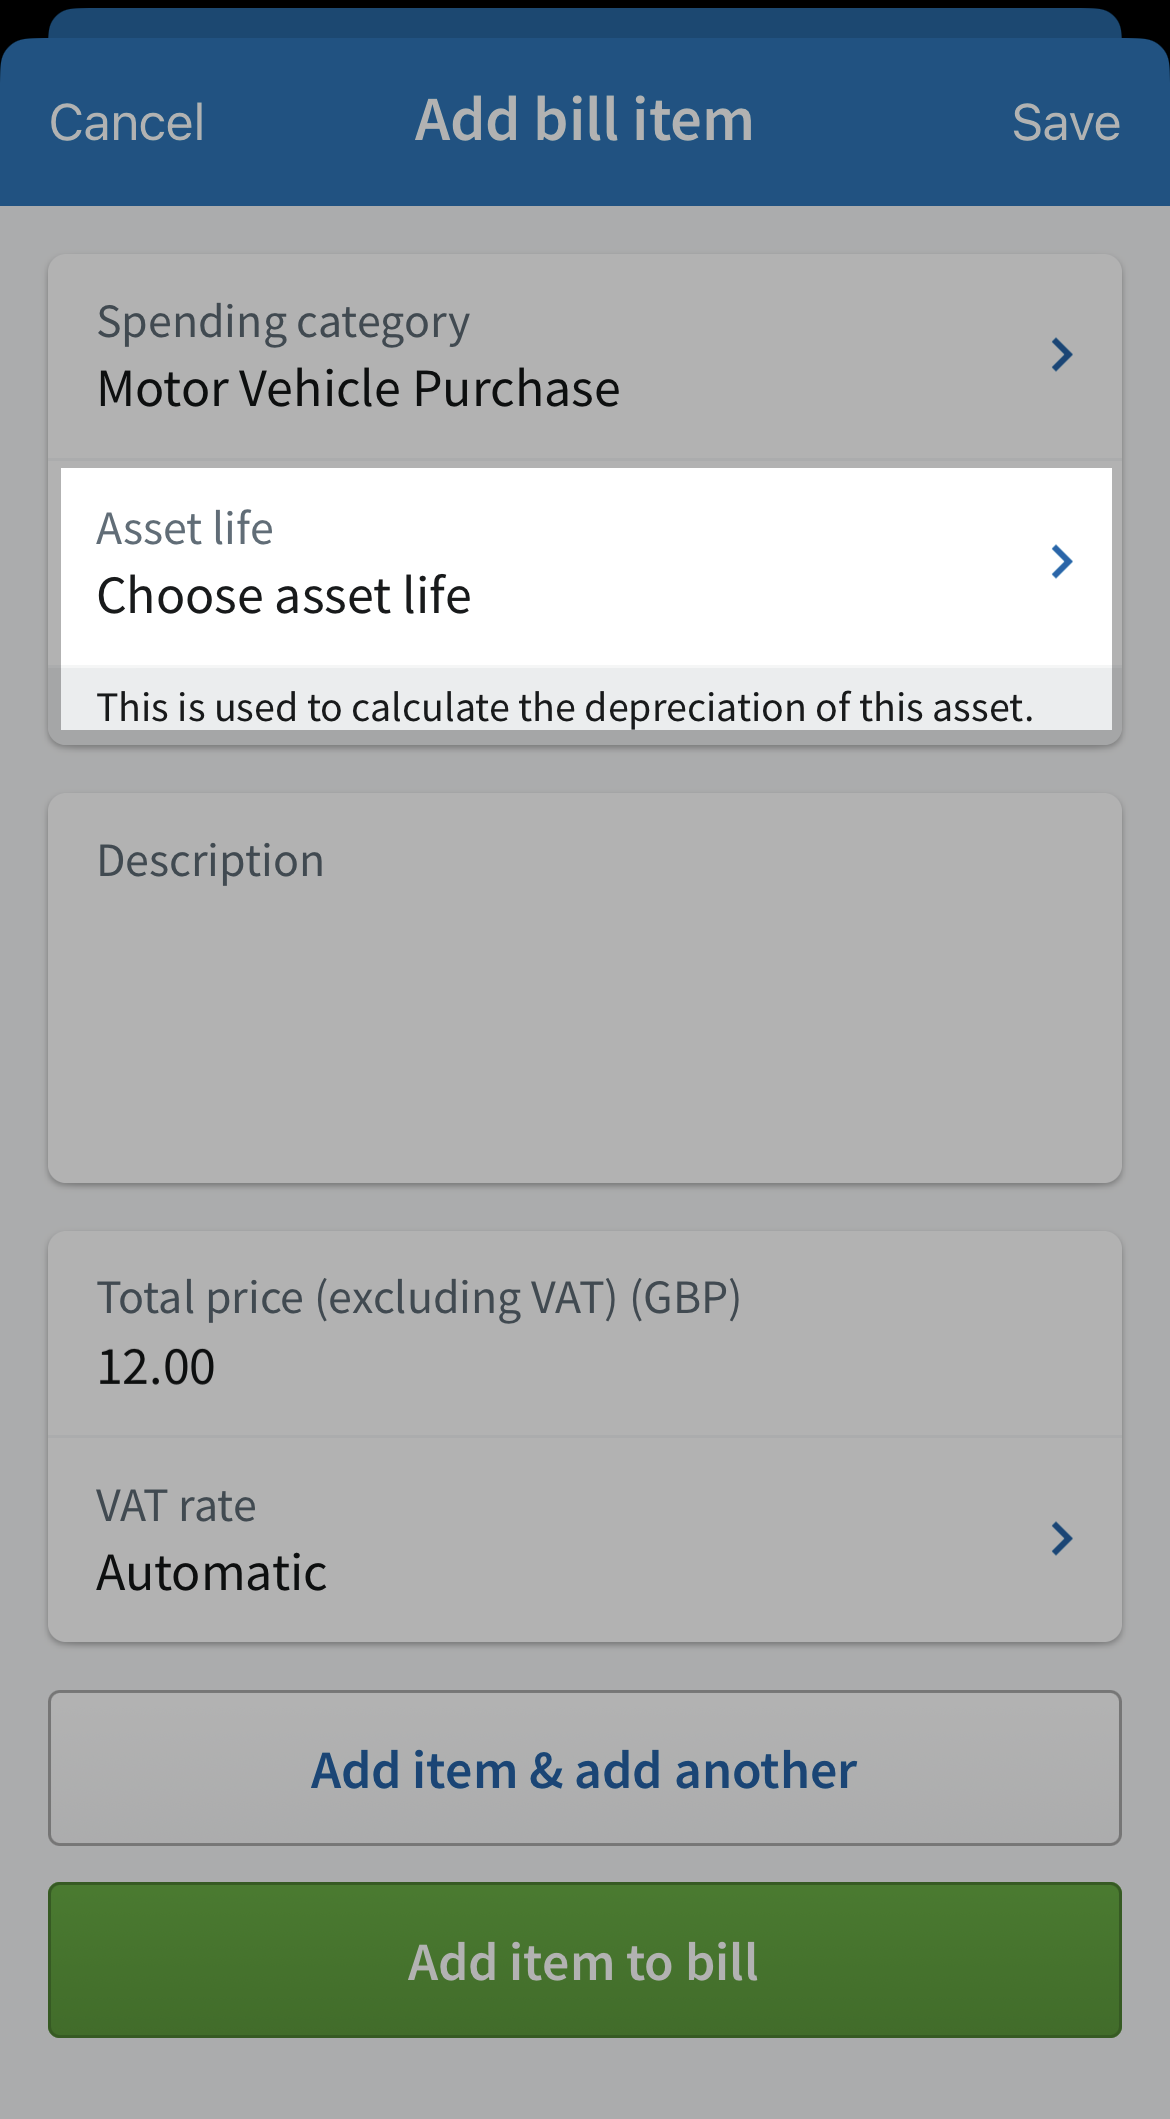Select the highlighted Asset life section
The image size is (1170, 2119).
(x=585, y=562)
